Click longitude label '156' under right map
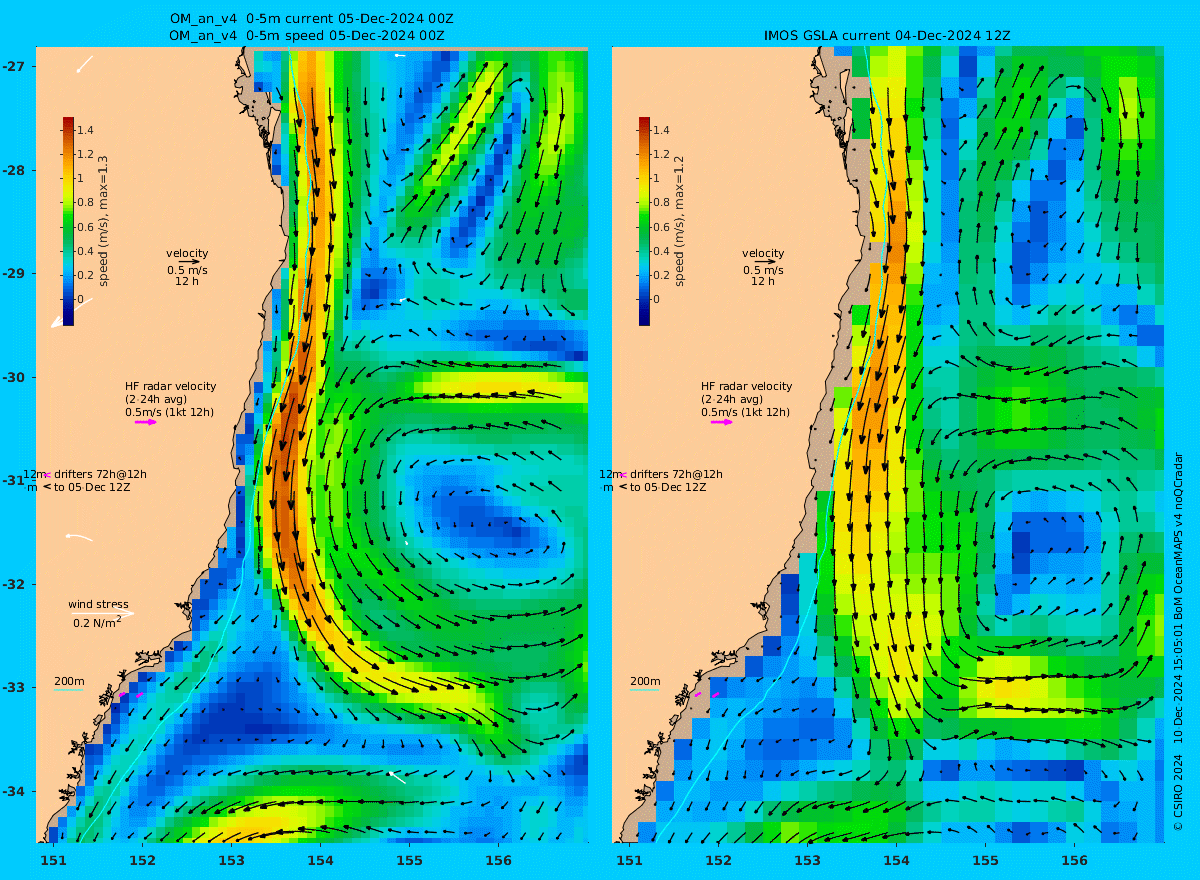 pyautogui.click(x=1074, y=860)
